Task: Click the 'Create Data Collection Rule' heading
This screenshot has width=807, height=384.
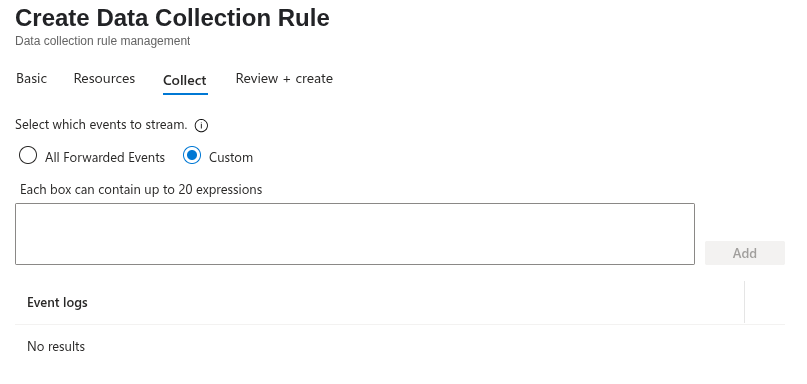Action: click(x=172, y=18)
